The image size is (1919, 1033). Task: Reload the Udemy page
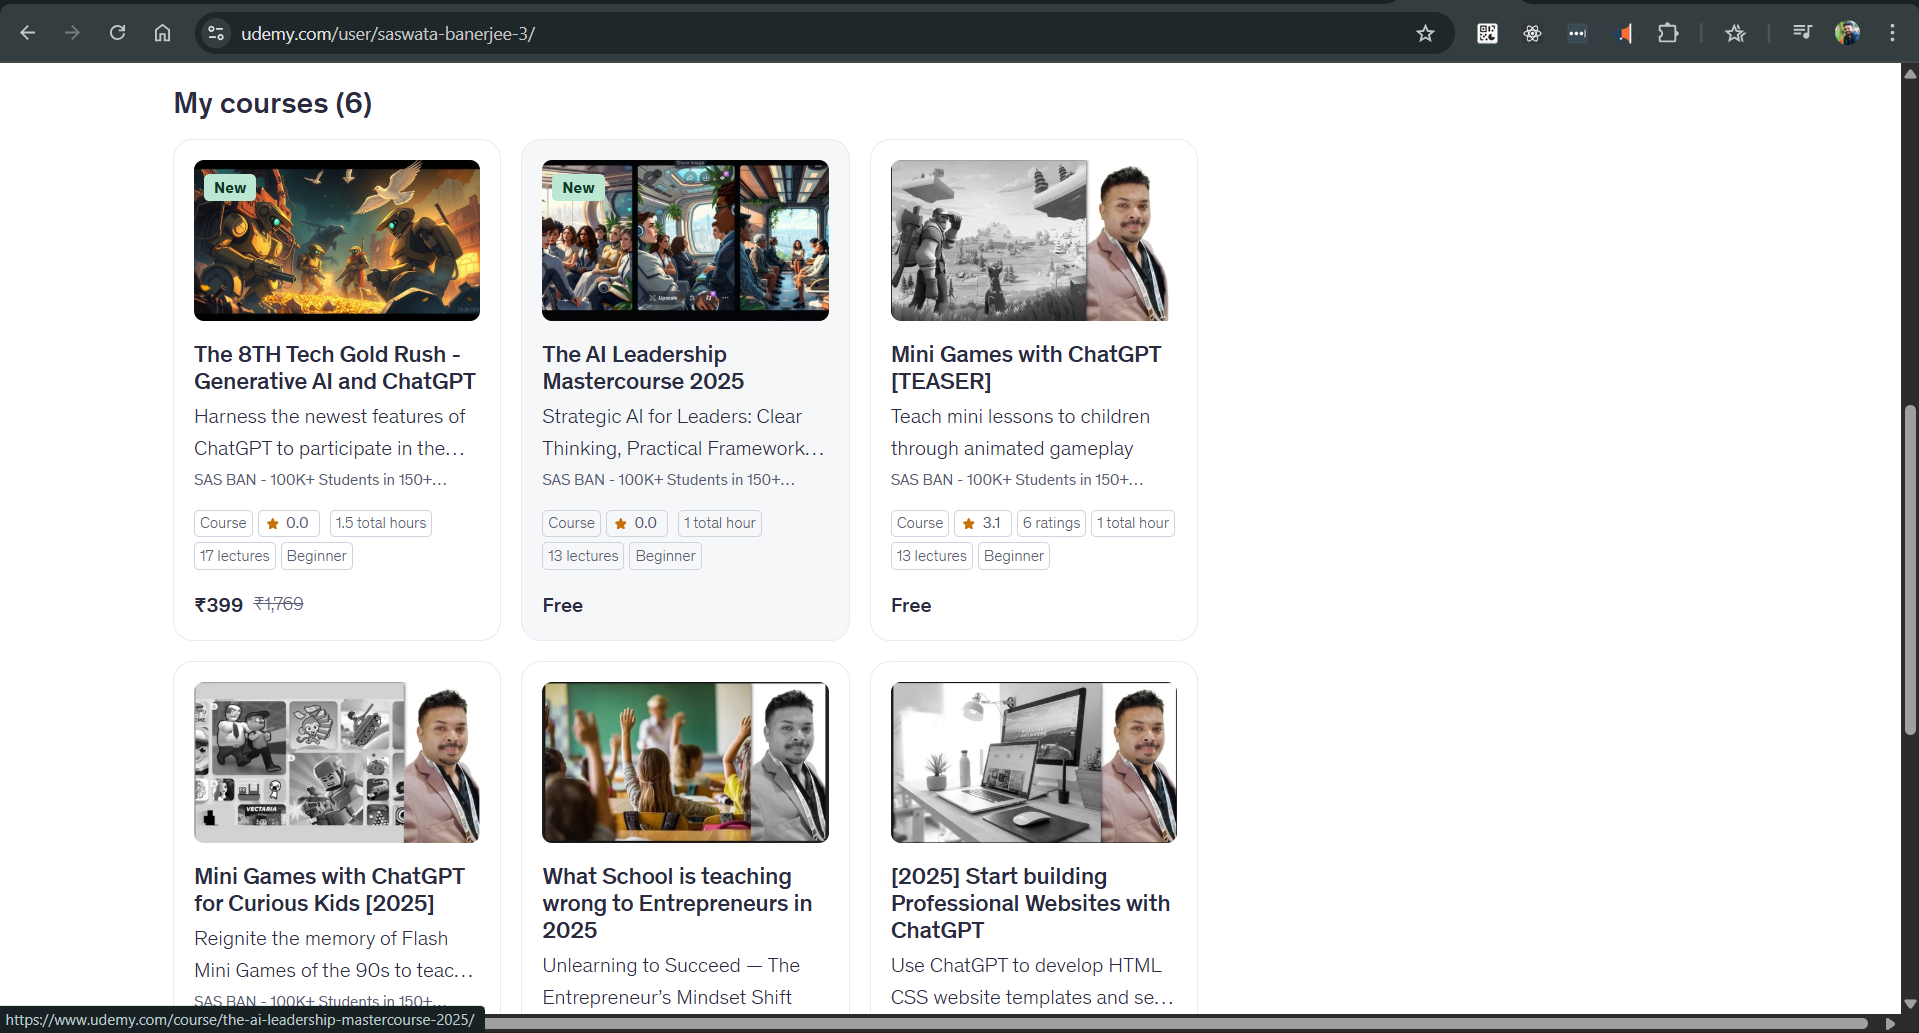117,33
